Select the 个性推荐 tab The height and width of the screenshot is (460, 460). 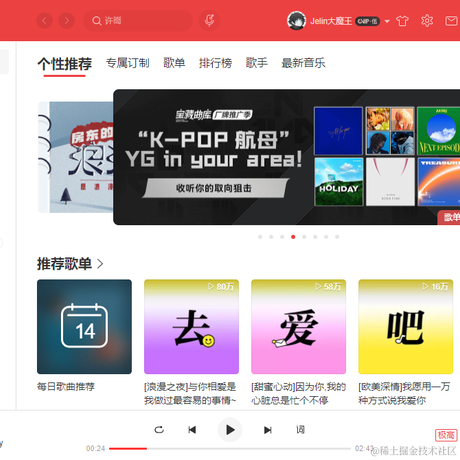[65, 64]
